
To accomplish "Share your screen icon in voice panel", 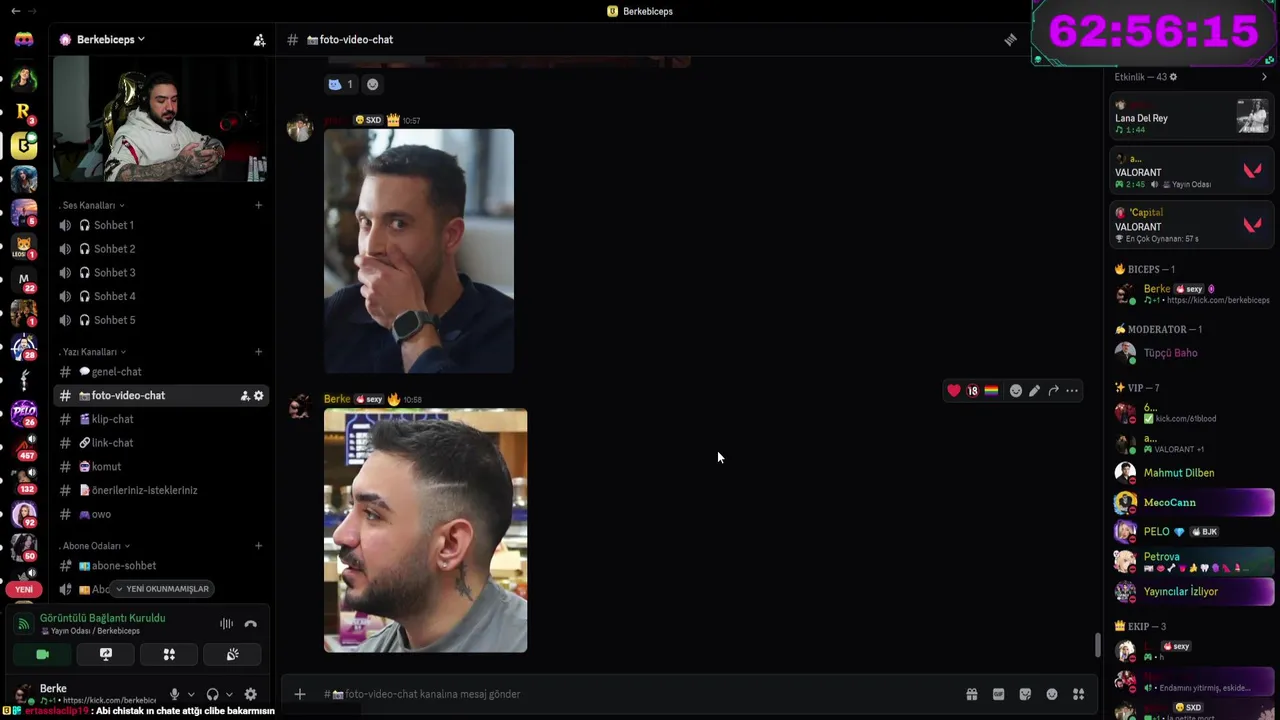I will (x=106, y=654).
